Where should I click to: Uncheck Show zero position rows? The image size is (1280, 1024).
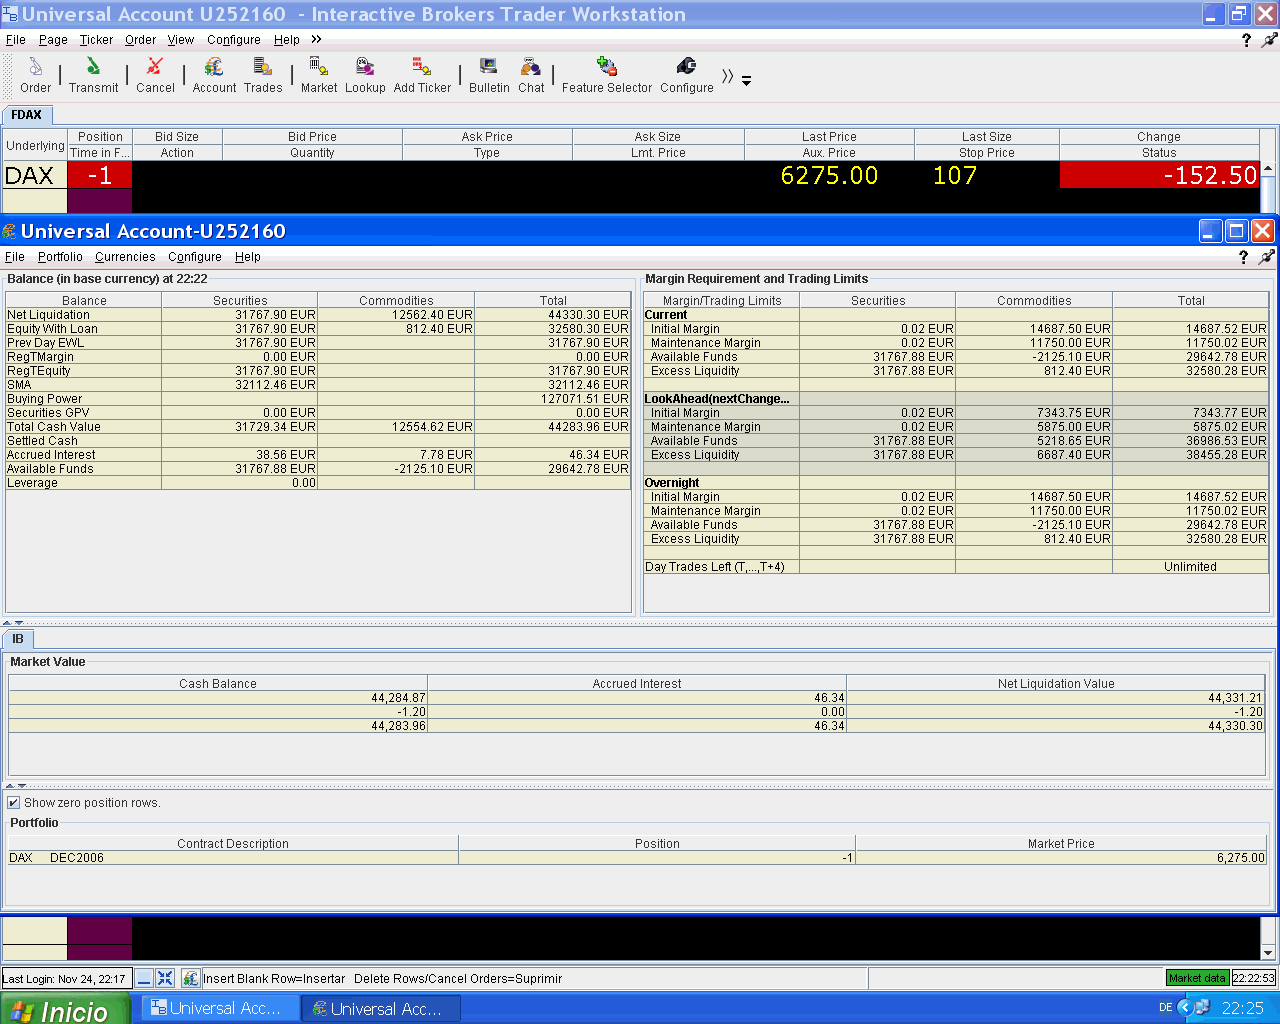click(14, 803)
